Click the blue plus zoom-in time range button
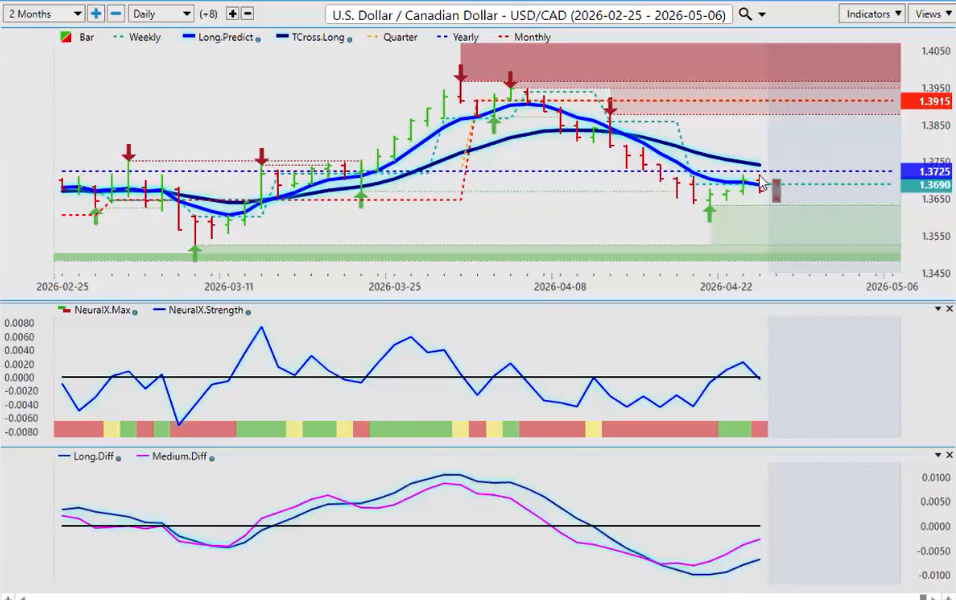956x600 pixels. click(96, 14)
